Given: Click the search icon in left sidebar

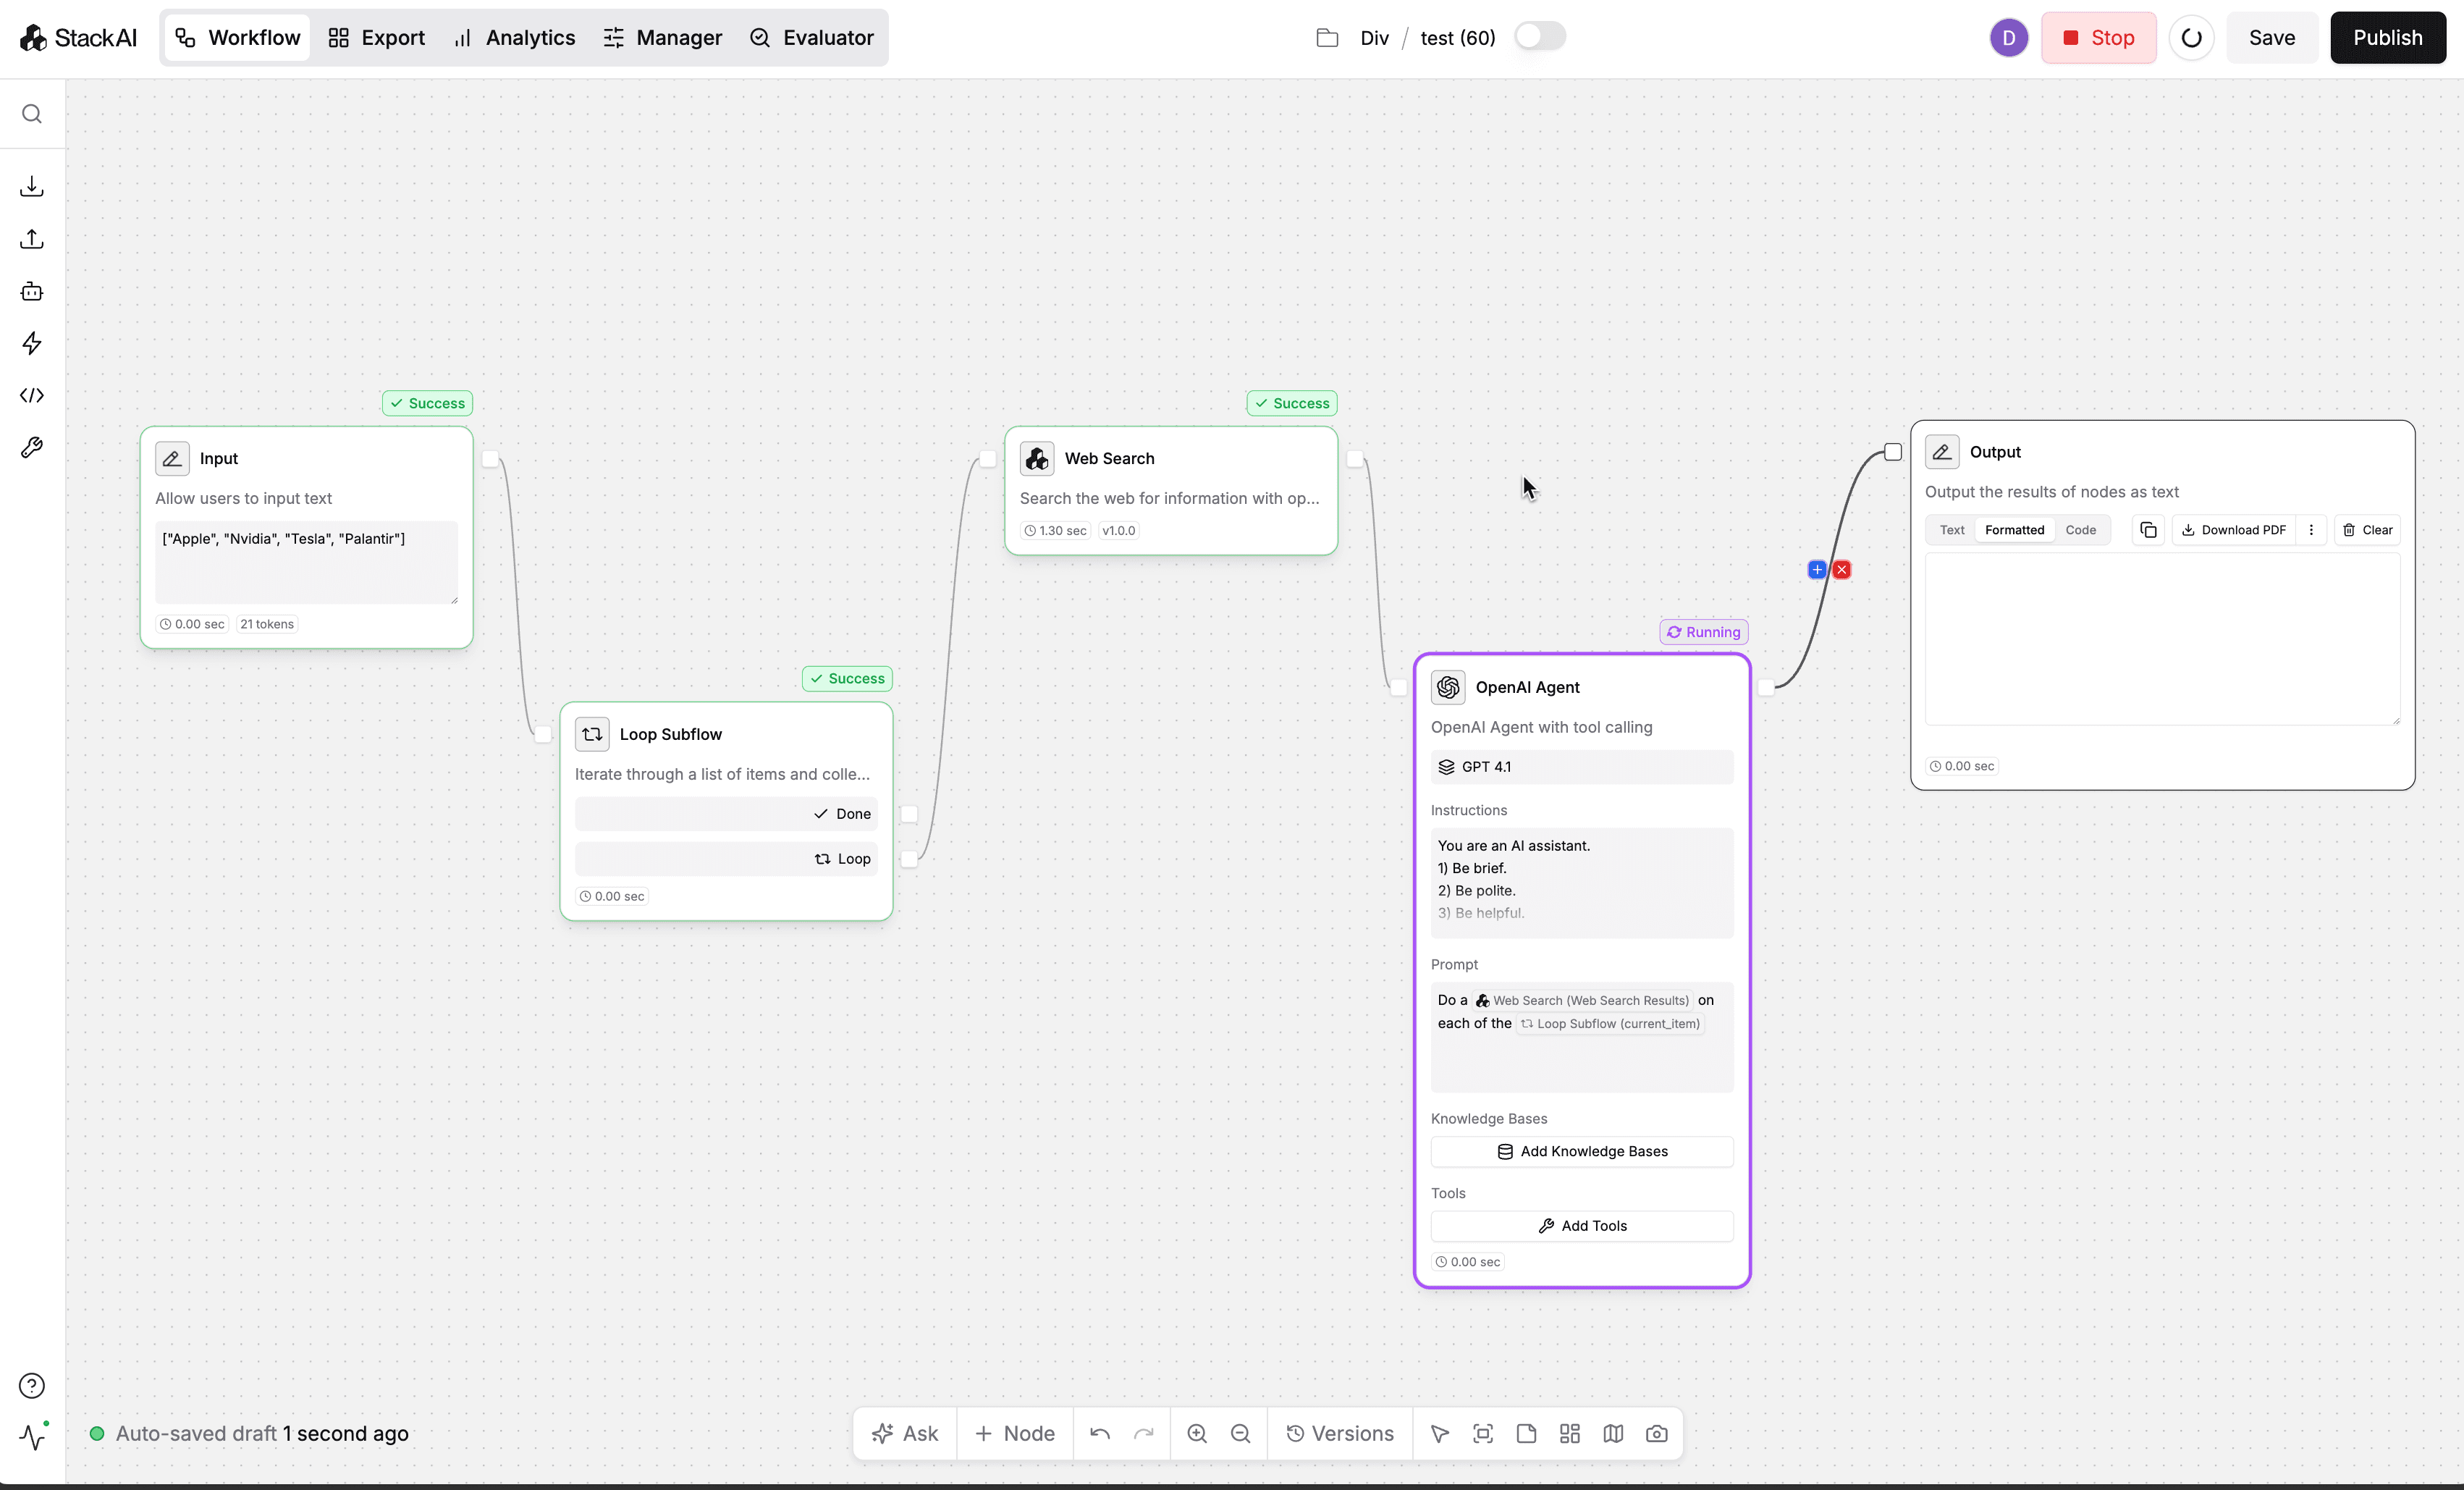Looking at the screenshot, I should [x=32, y=114].
